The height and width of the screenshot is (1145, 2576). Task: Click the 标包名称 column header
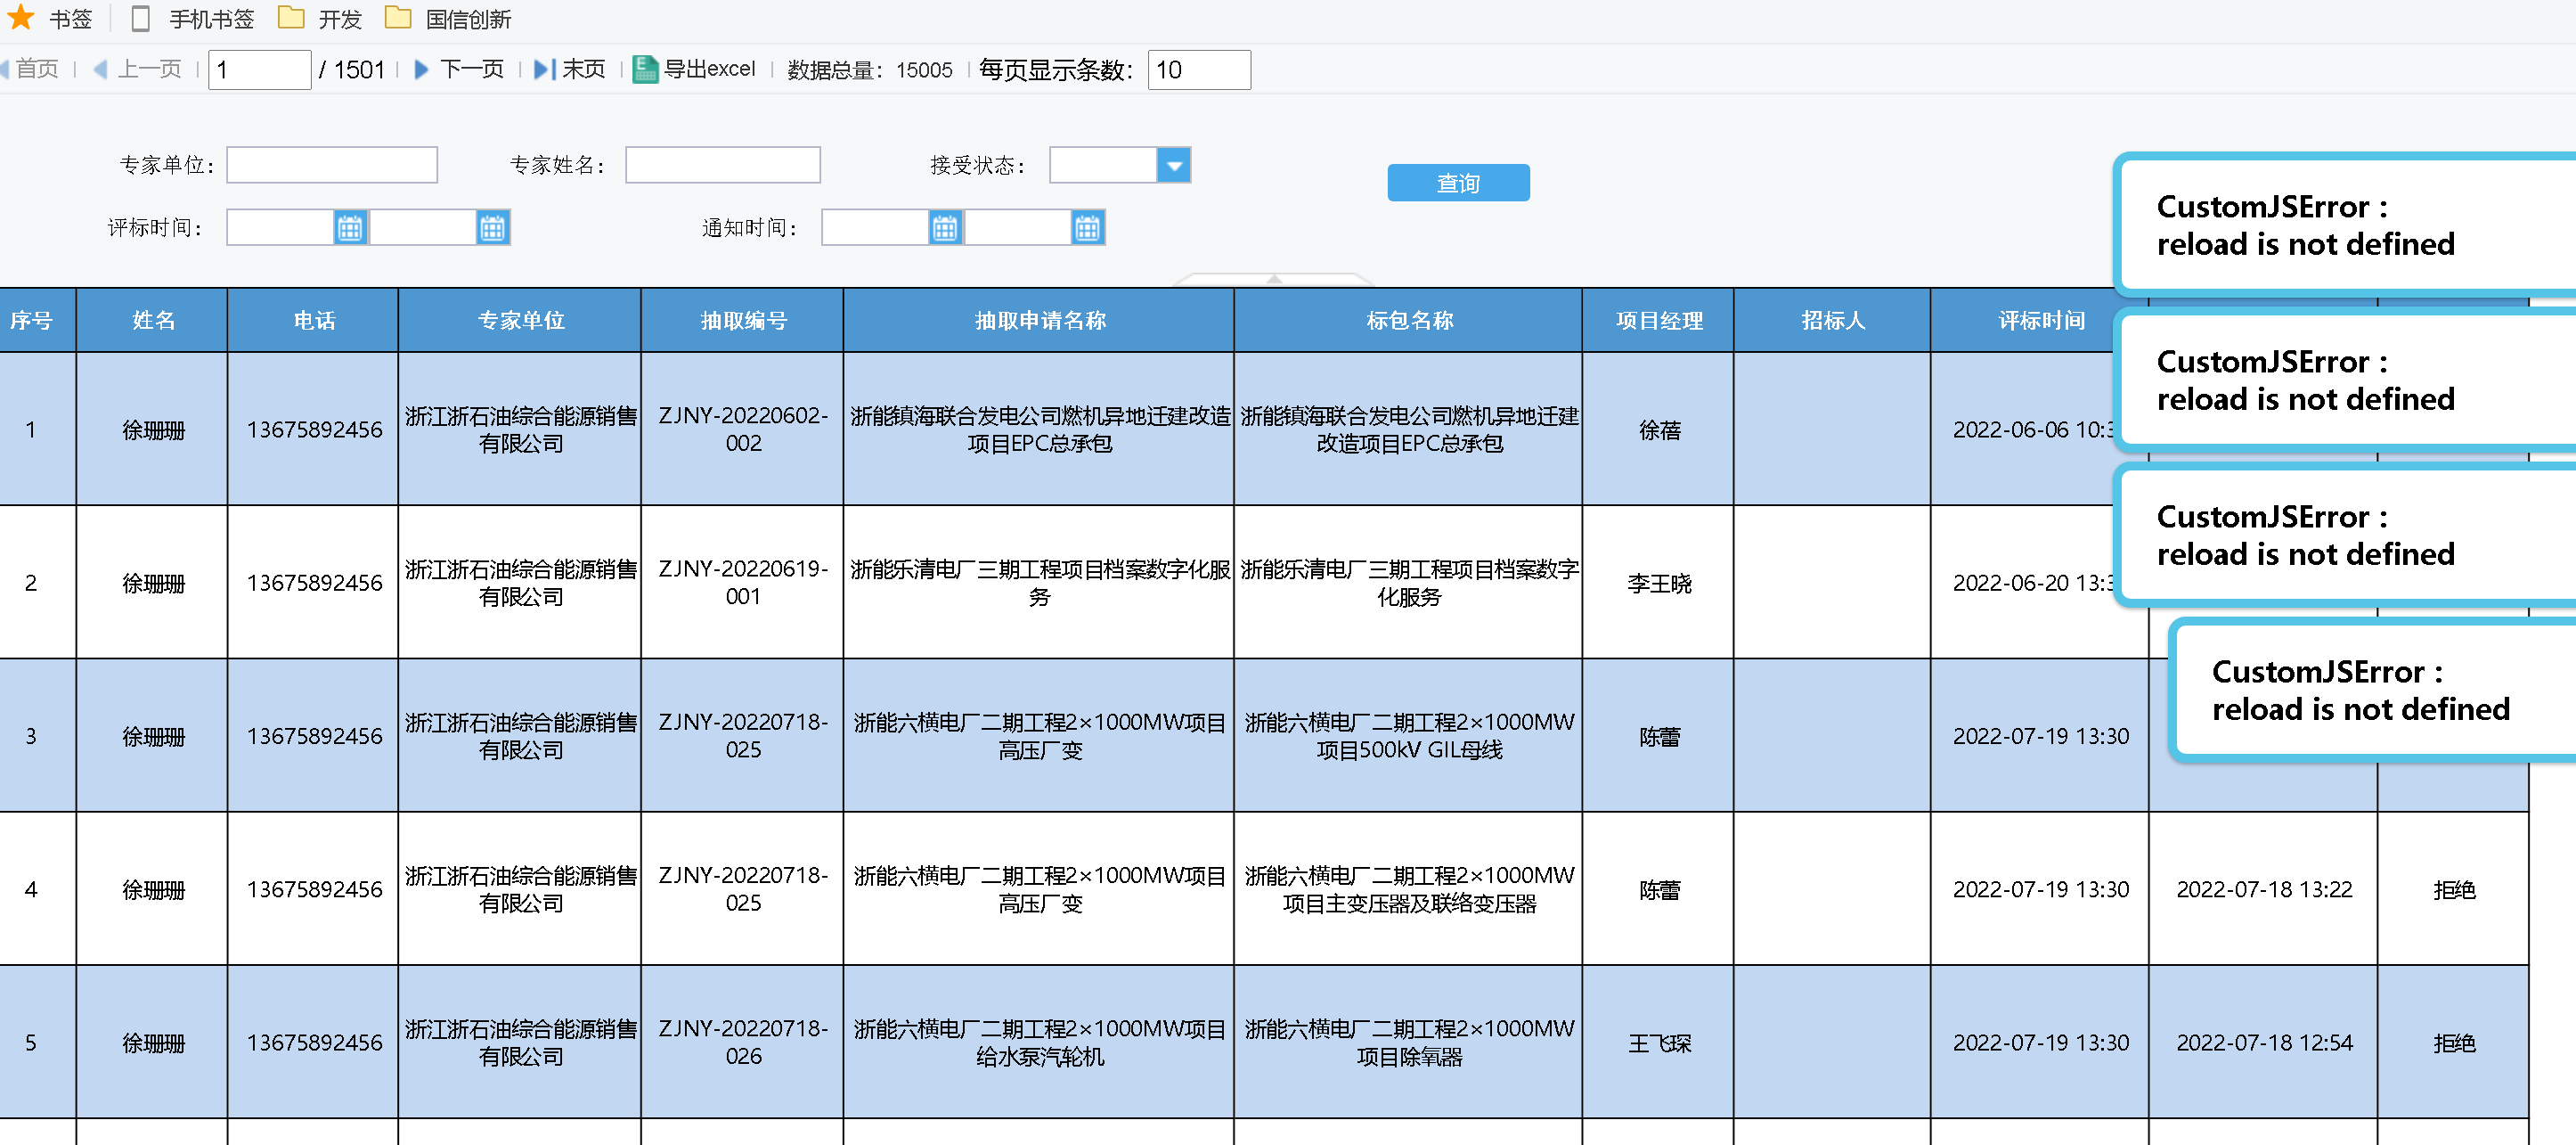1409,321
